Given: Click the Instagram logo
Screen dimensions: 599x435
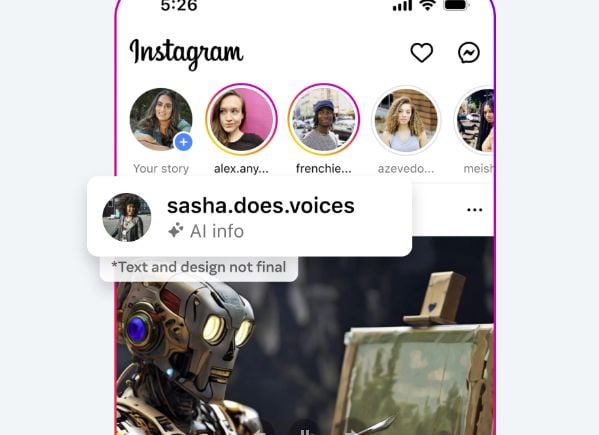Looking at the screenshot, I should click(x=186, y=53).
